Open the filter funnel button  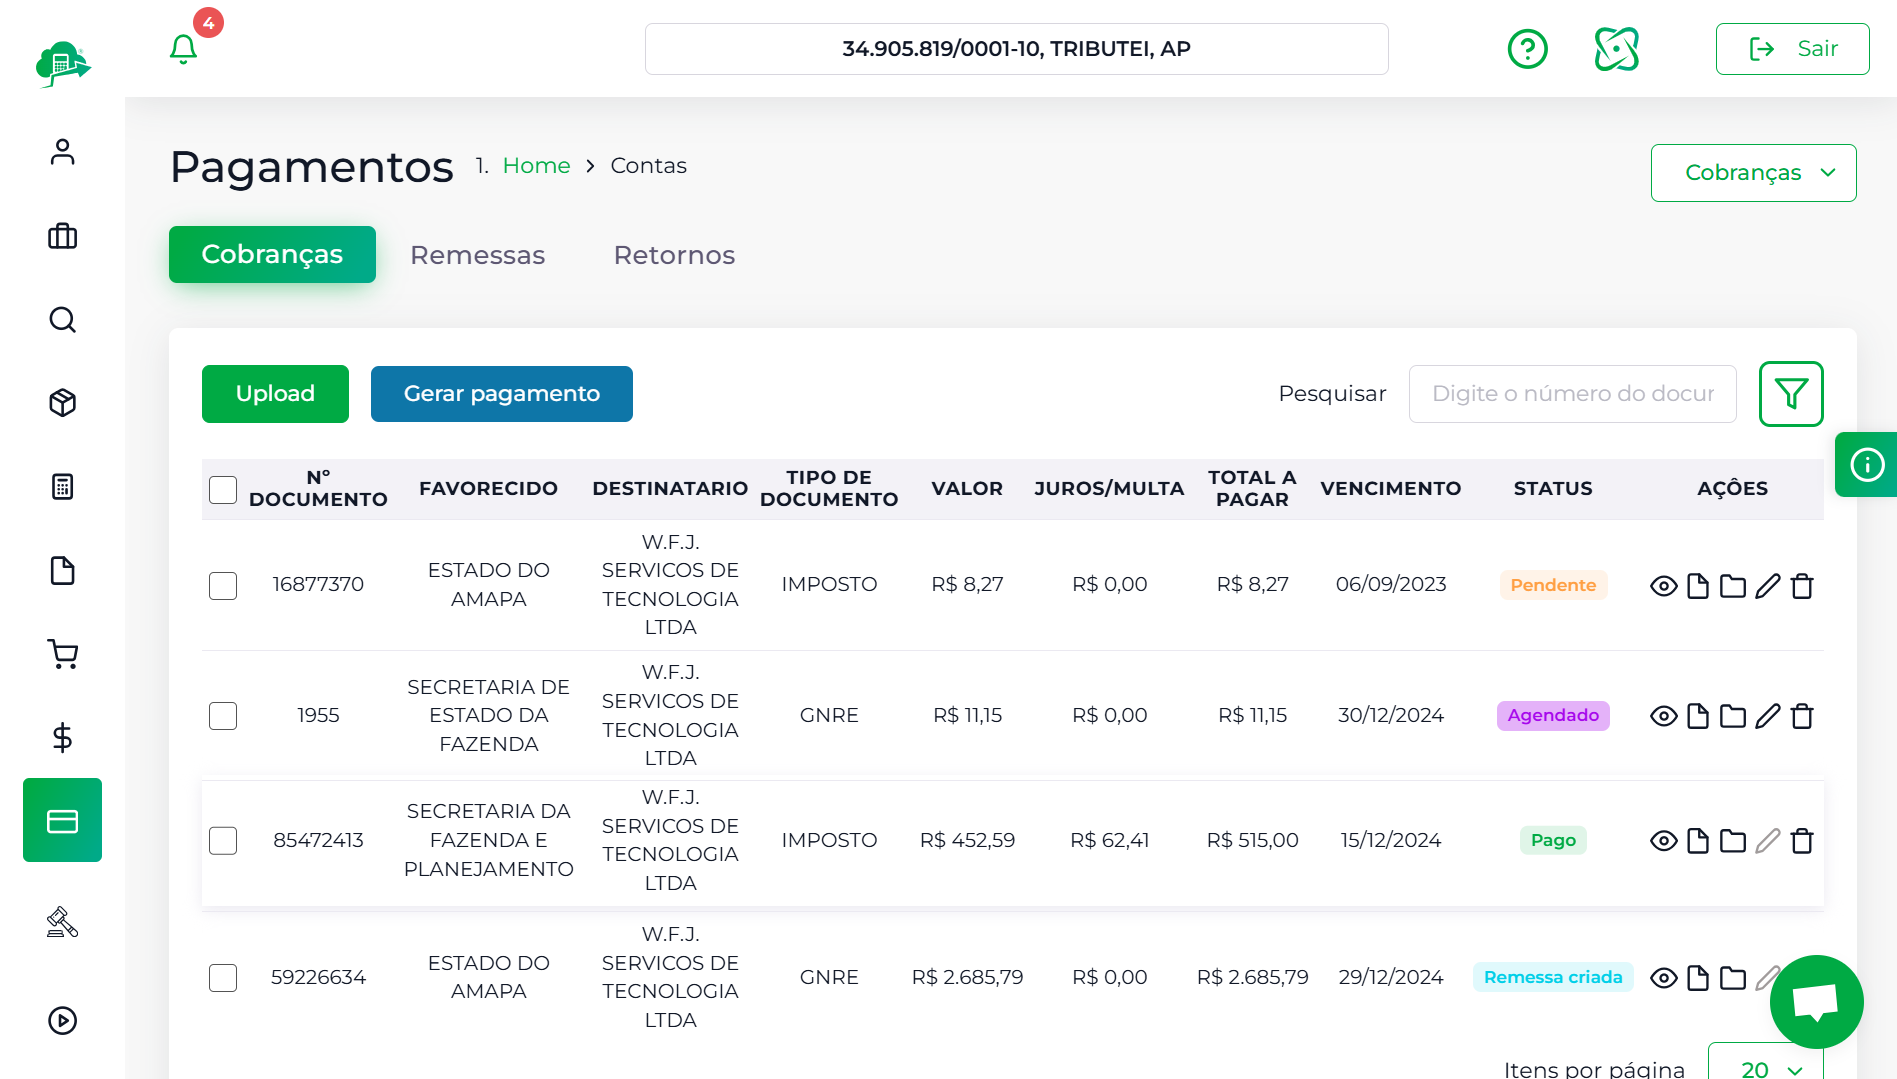click(1790, 394)
